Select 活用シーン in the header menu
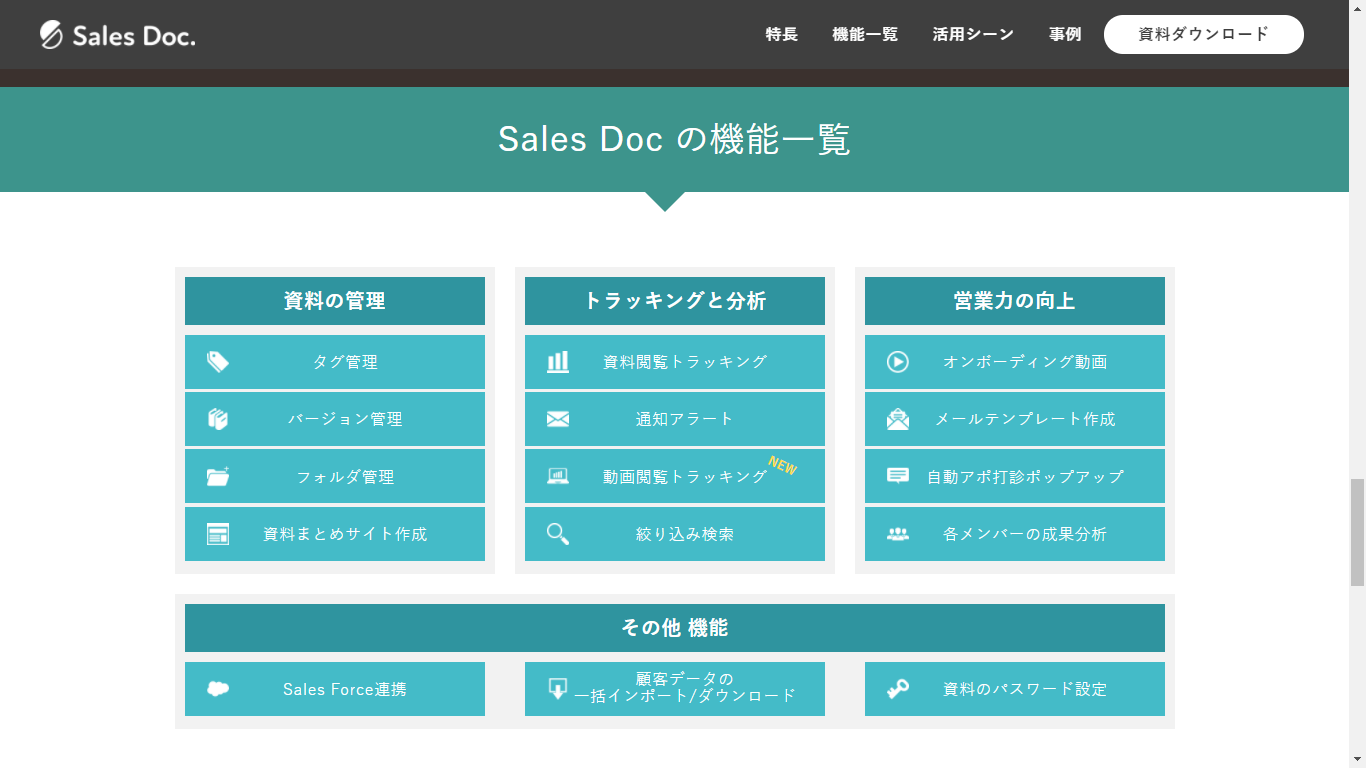Viewport: 1366px width, 768px height. pos(973,34)
